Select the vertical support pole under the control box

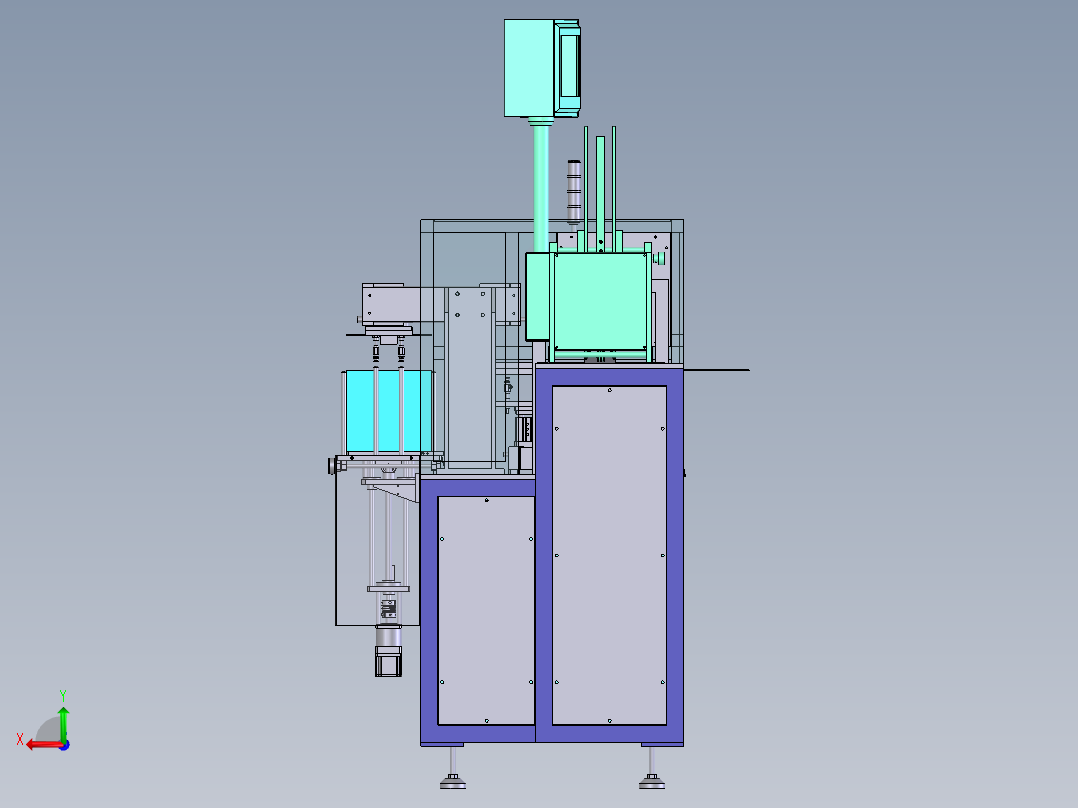coord(541,189)
